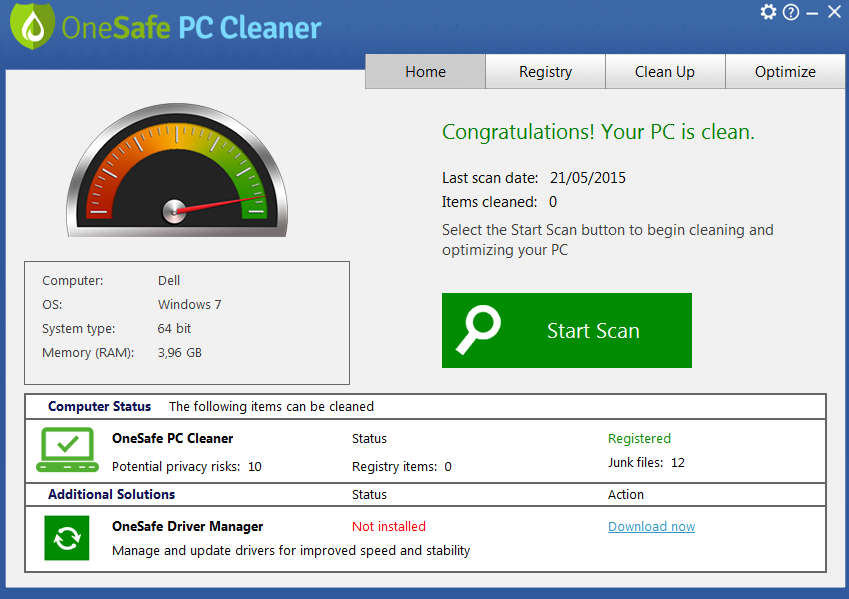Screen dimensions: 849x599
Task: Start the scan with the green button
Action: tap(567, 330)
